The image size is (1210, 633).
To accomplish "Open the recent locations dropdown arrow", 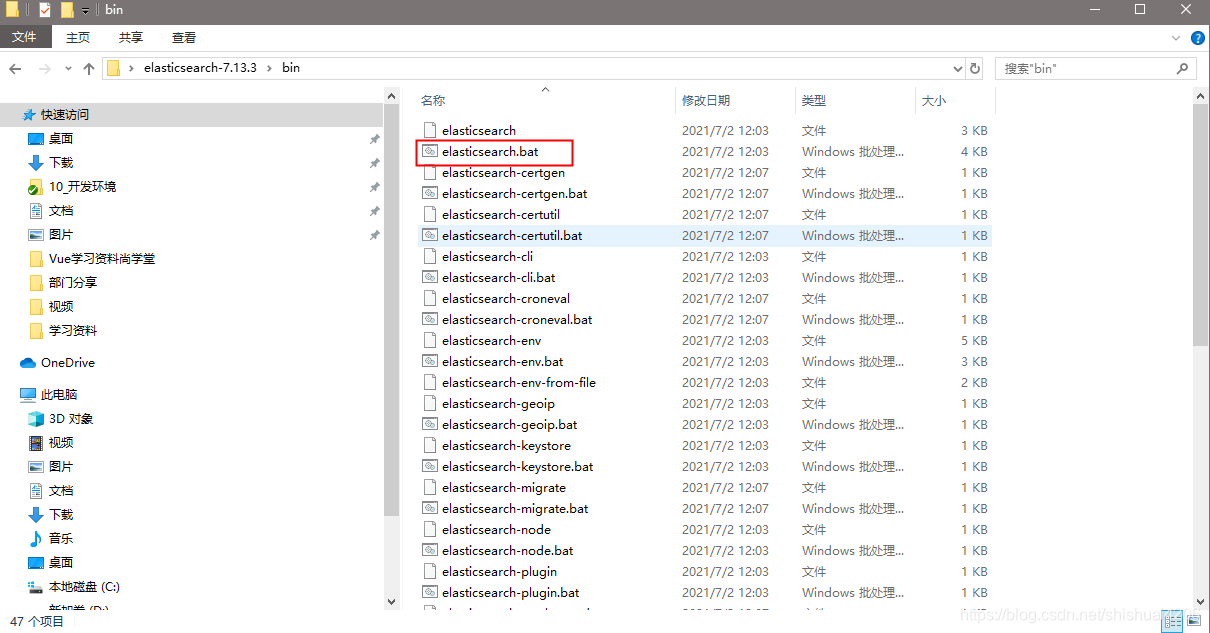I will (x=68, y=69).
